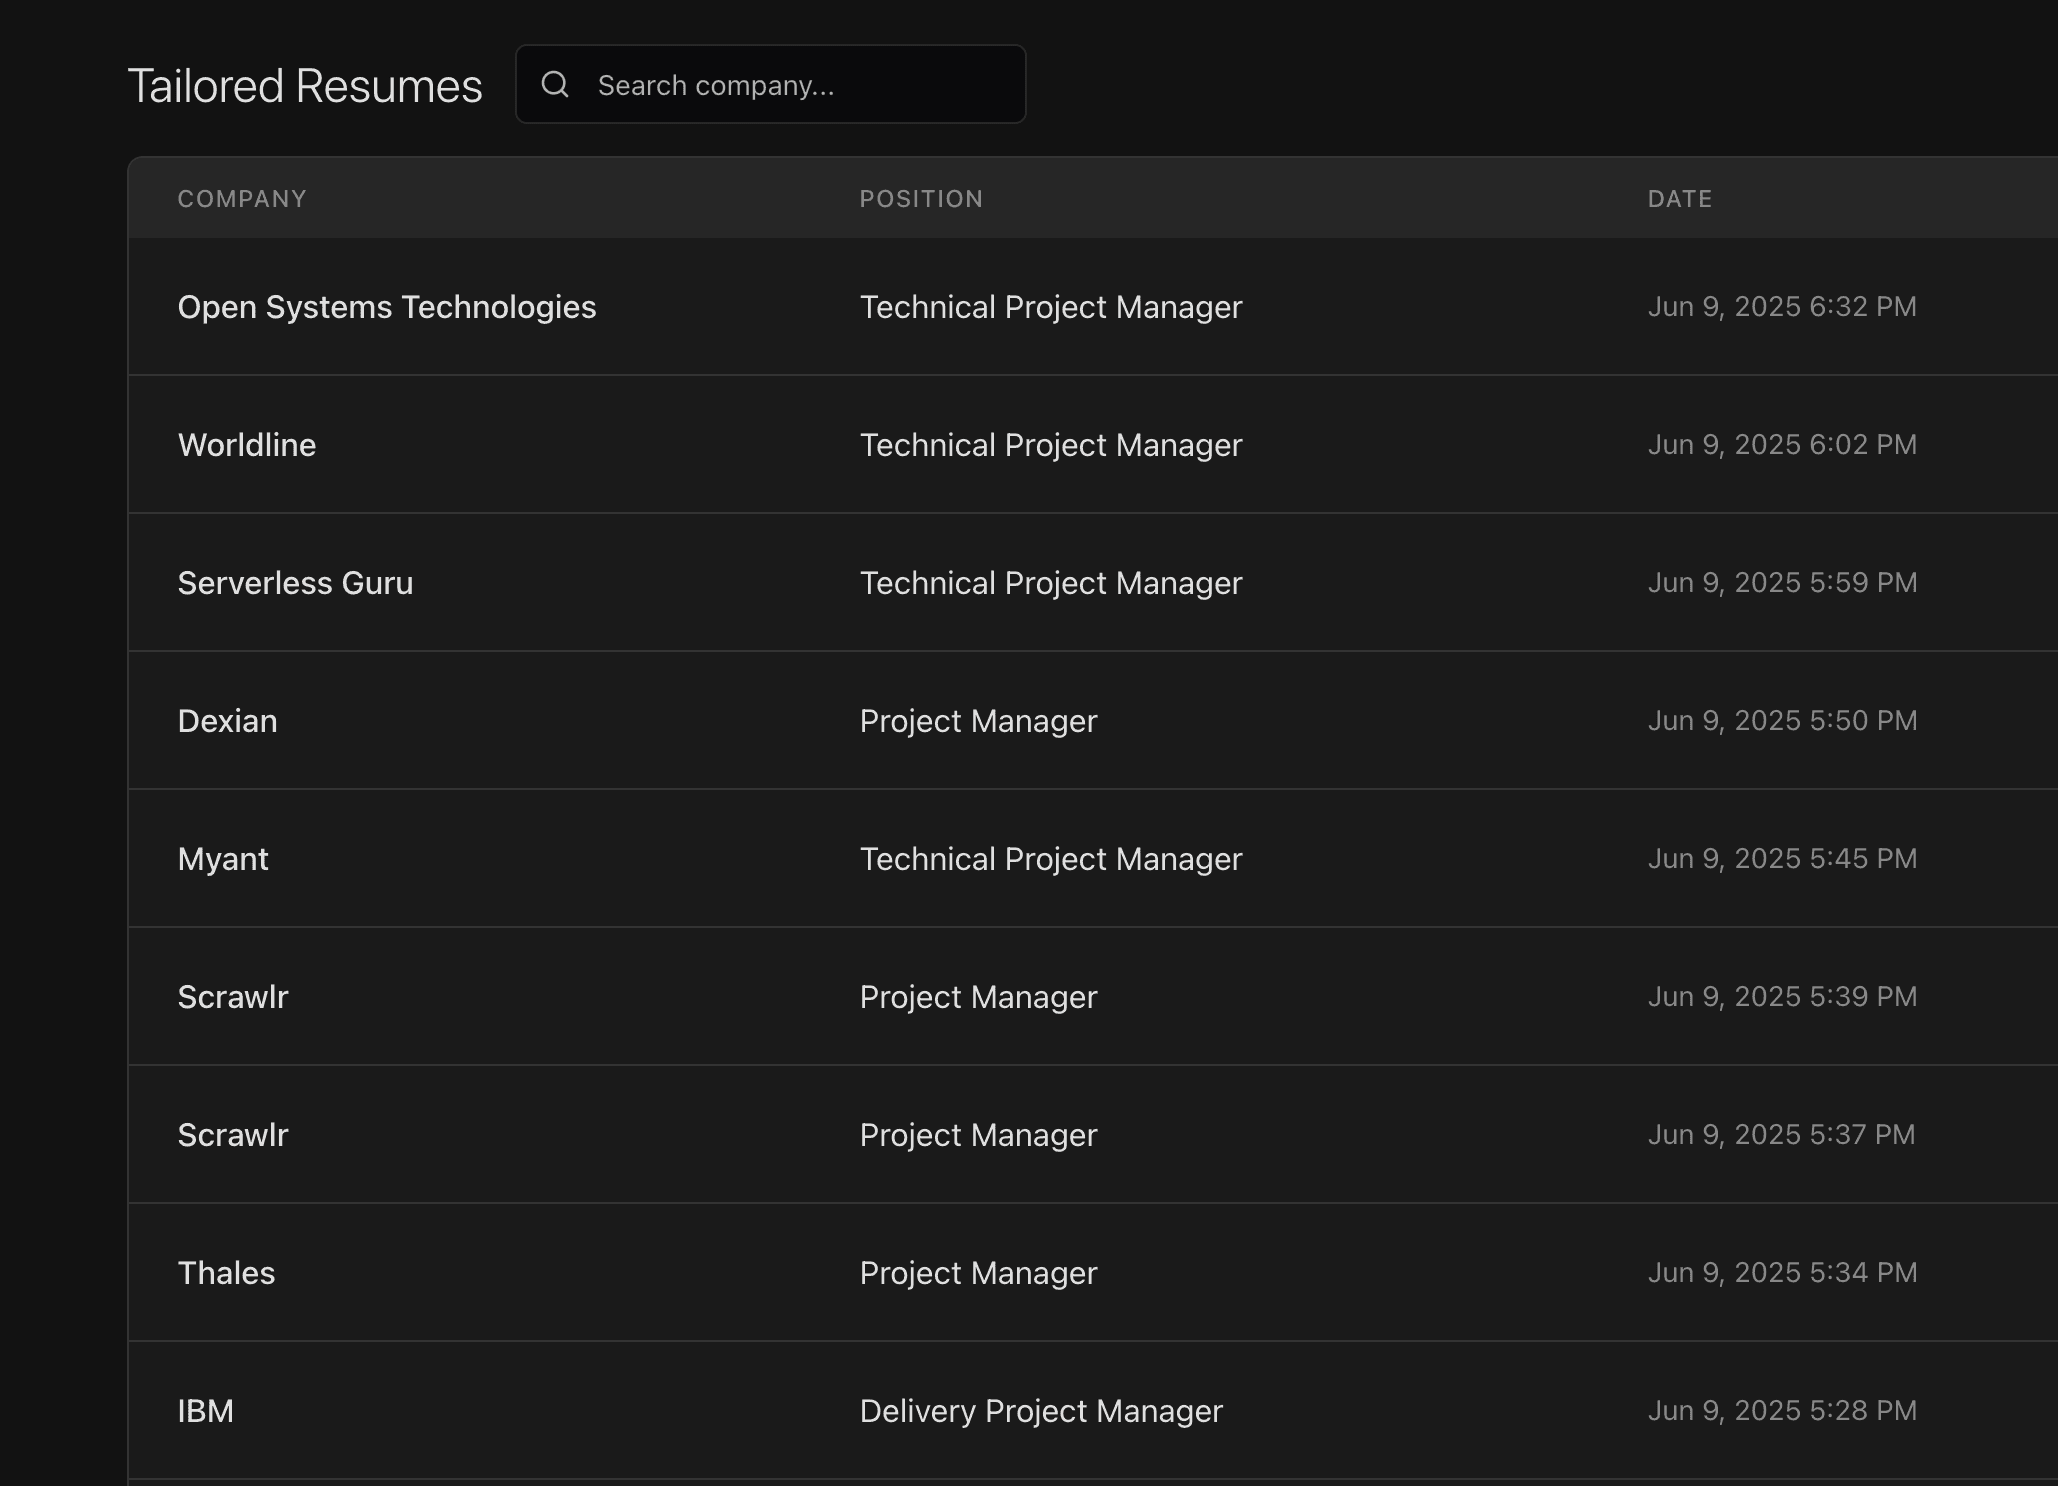This screenshot has height=1486, width=2058.
Task: Click date Jun 9, 2025 5:45 PM
Action: [1782, 859]
